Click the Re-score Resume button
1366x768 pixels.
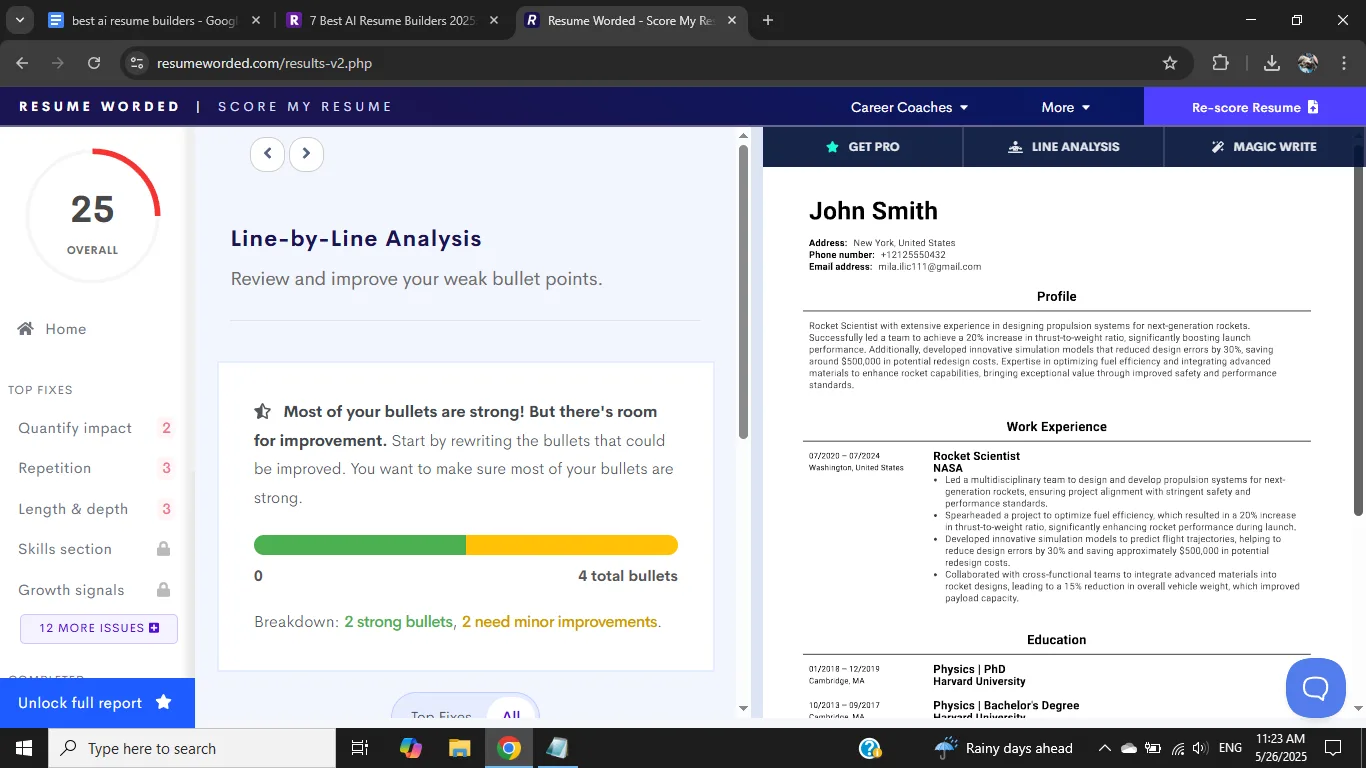click(1255, 107)
